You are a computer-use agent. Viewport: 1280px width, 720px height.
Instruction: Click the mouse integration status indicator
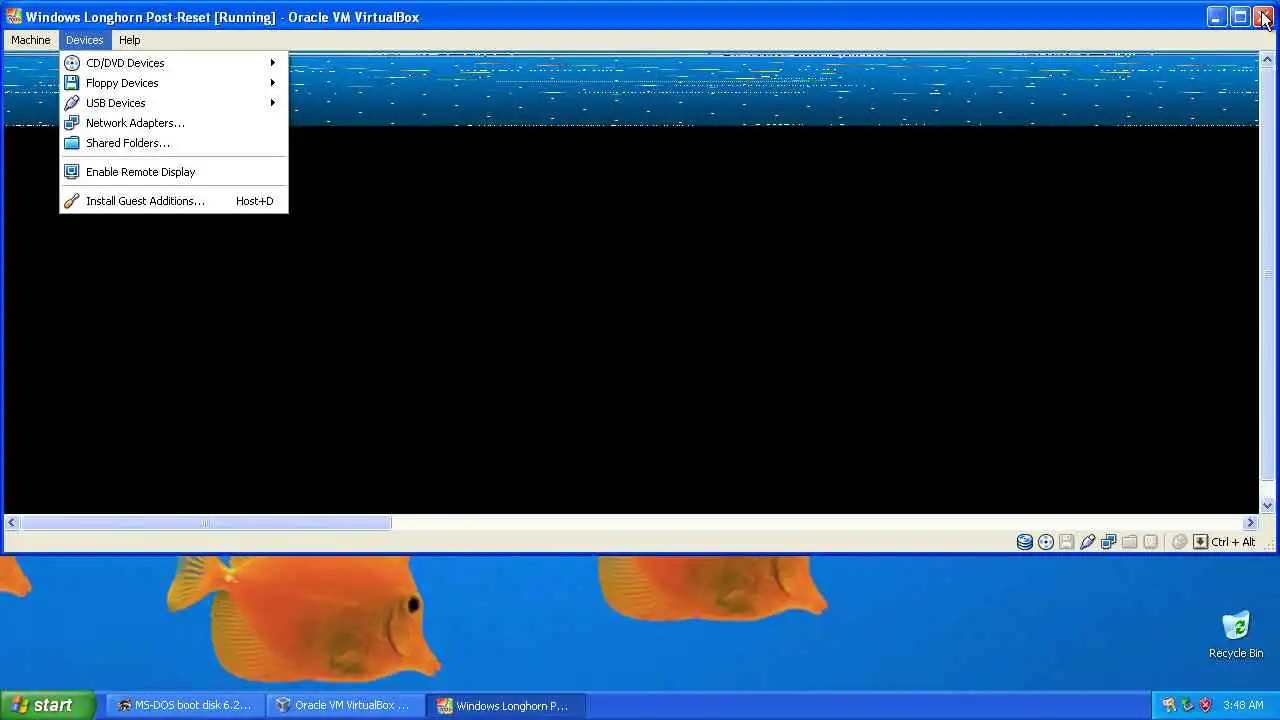(x=1180, y=542)
